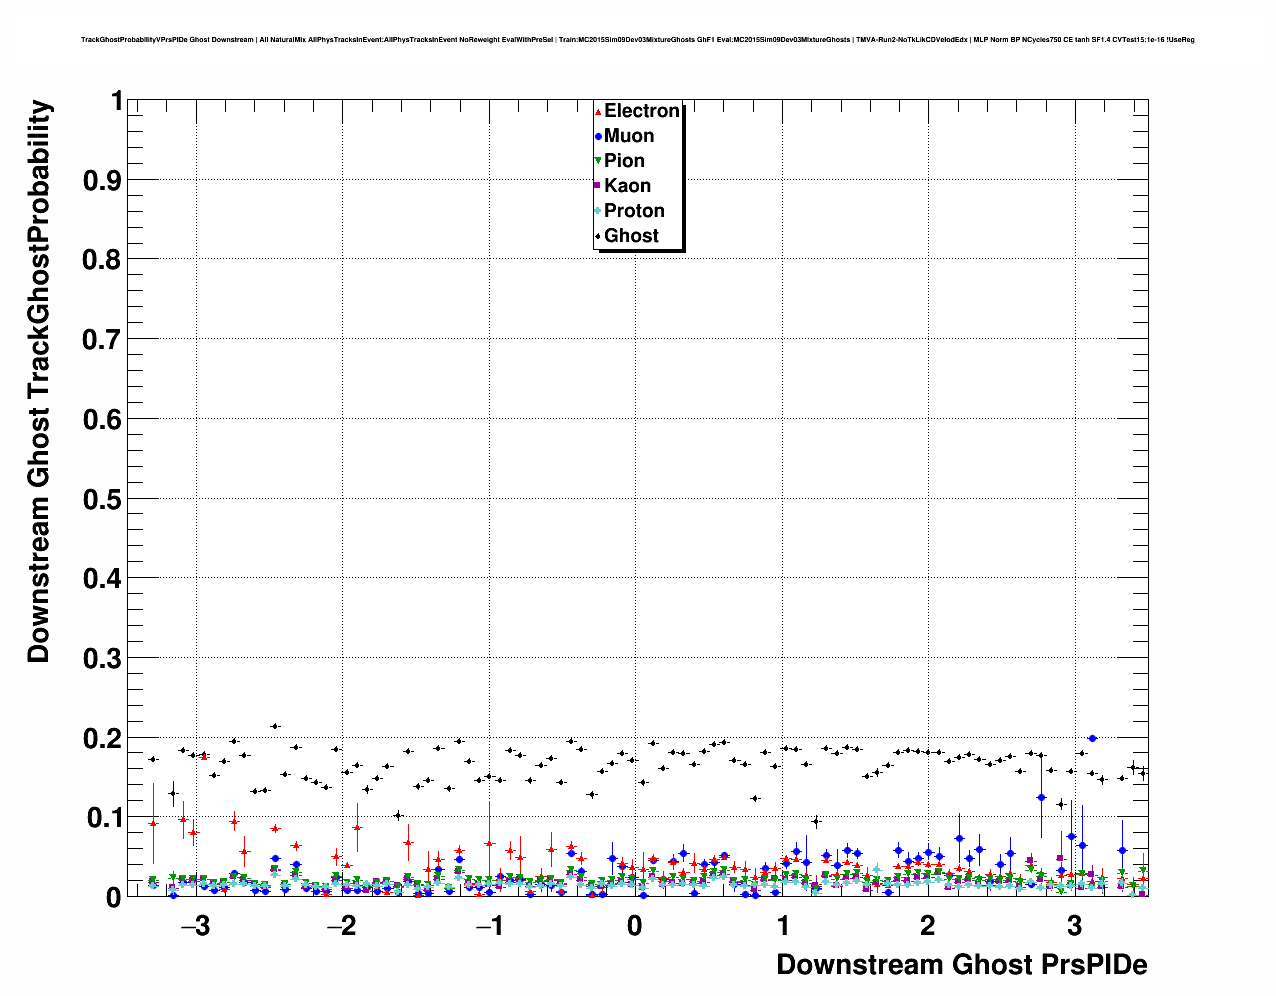Click the topmost black Ghost data point

click(x=275, y=726)
